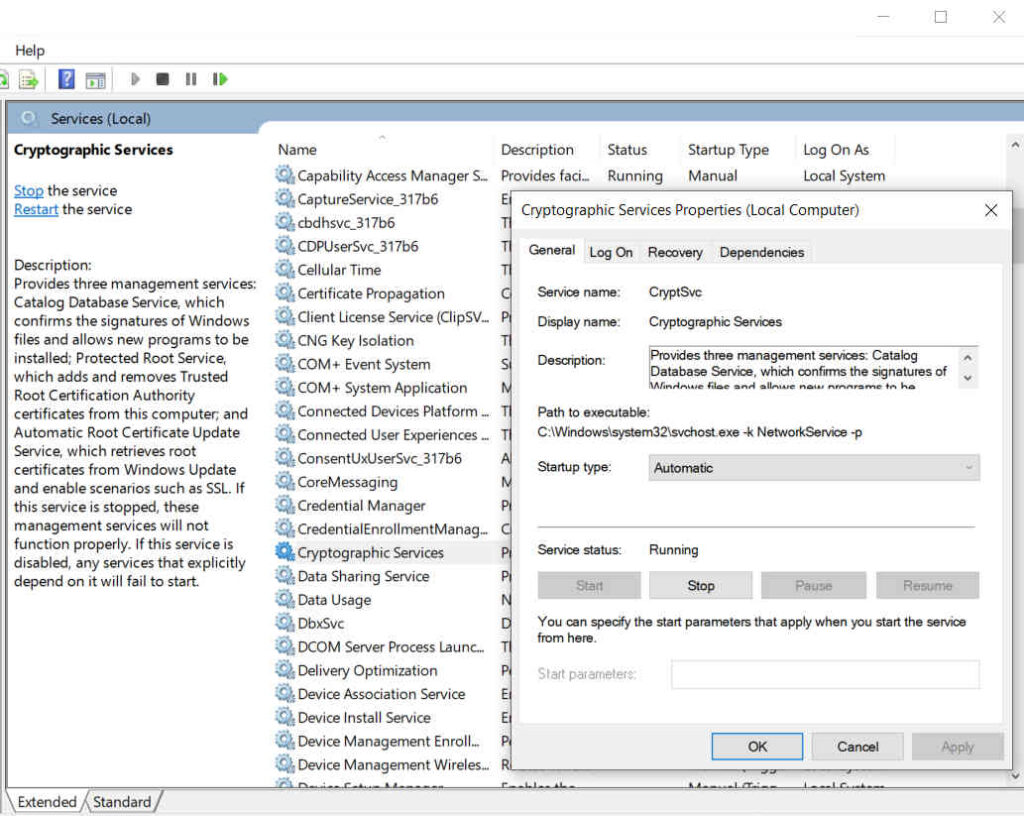Select Device Management Enrollment row
Viewport: 1024px width, 816px height.
pos(389,740)
